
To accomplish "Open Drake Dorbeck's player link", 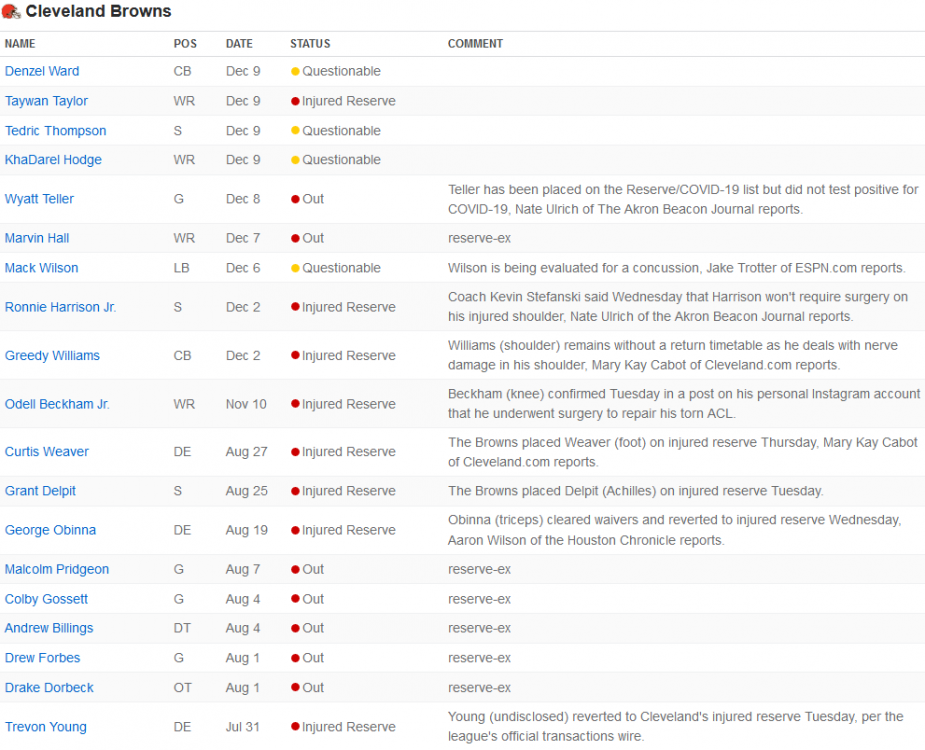I will pos(49,687).
